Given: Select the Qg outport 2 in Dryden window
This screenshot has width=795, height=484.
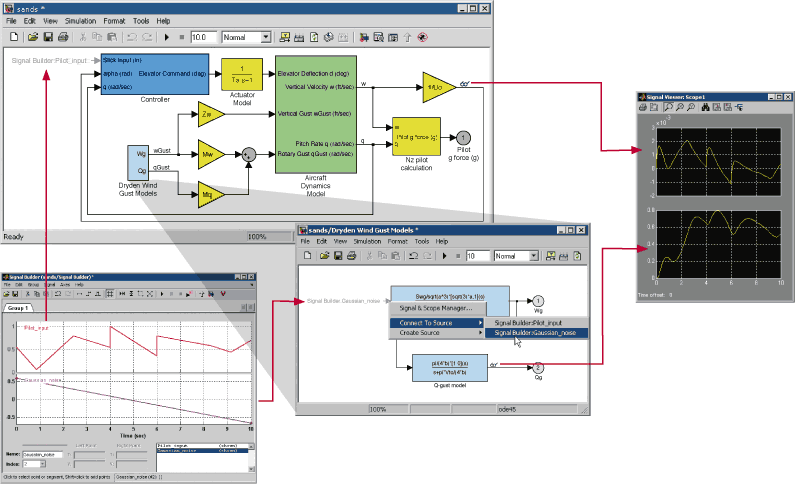Looking at the screenshot, I should (x=538, y=367).
